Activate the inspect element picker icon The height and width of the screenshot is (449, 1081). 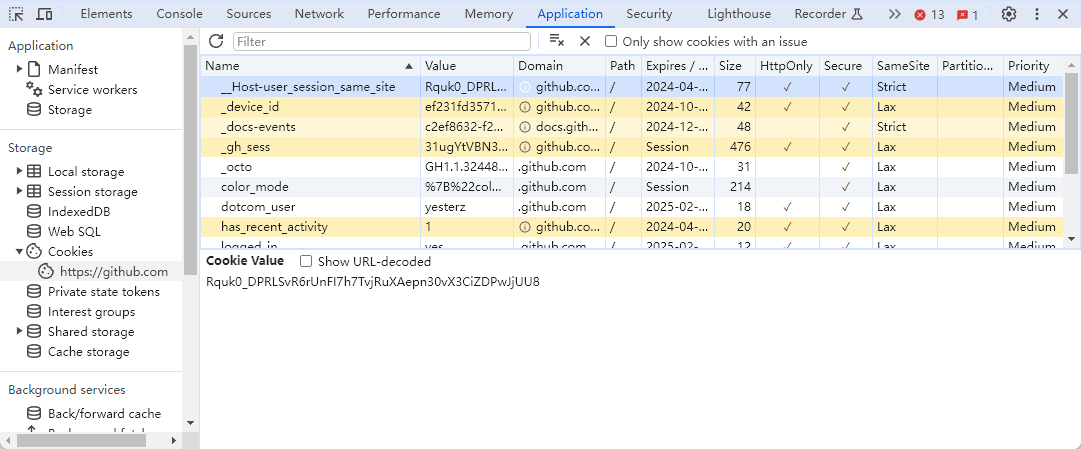pyautogui.click(x=16, y=14)
